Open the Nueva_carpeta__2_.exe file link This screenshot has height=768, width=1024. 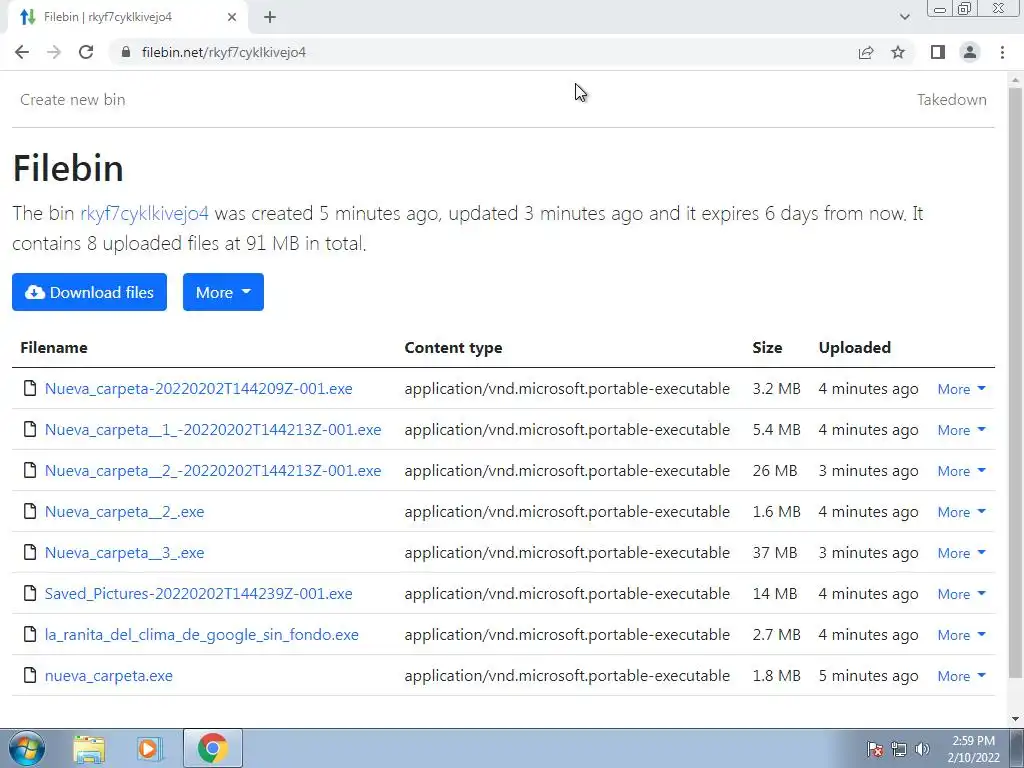point(124,512)
